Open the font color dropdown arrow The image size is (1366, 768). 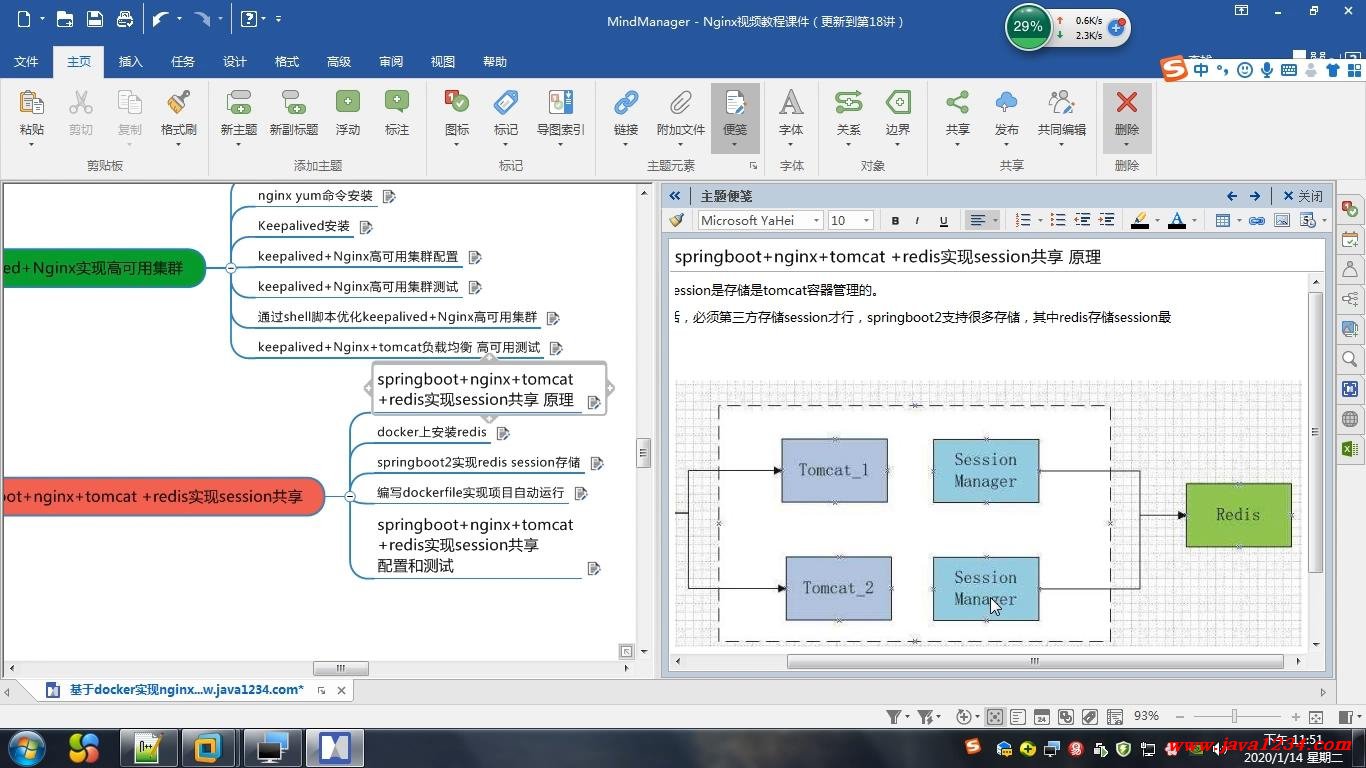[x=1194, y=221]
